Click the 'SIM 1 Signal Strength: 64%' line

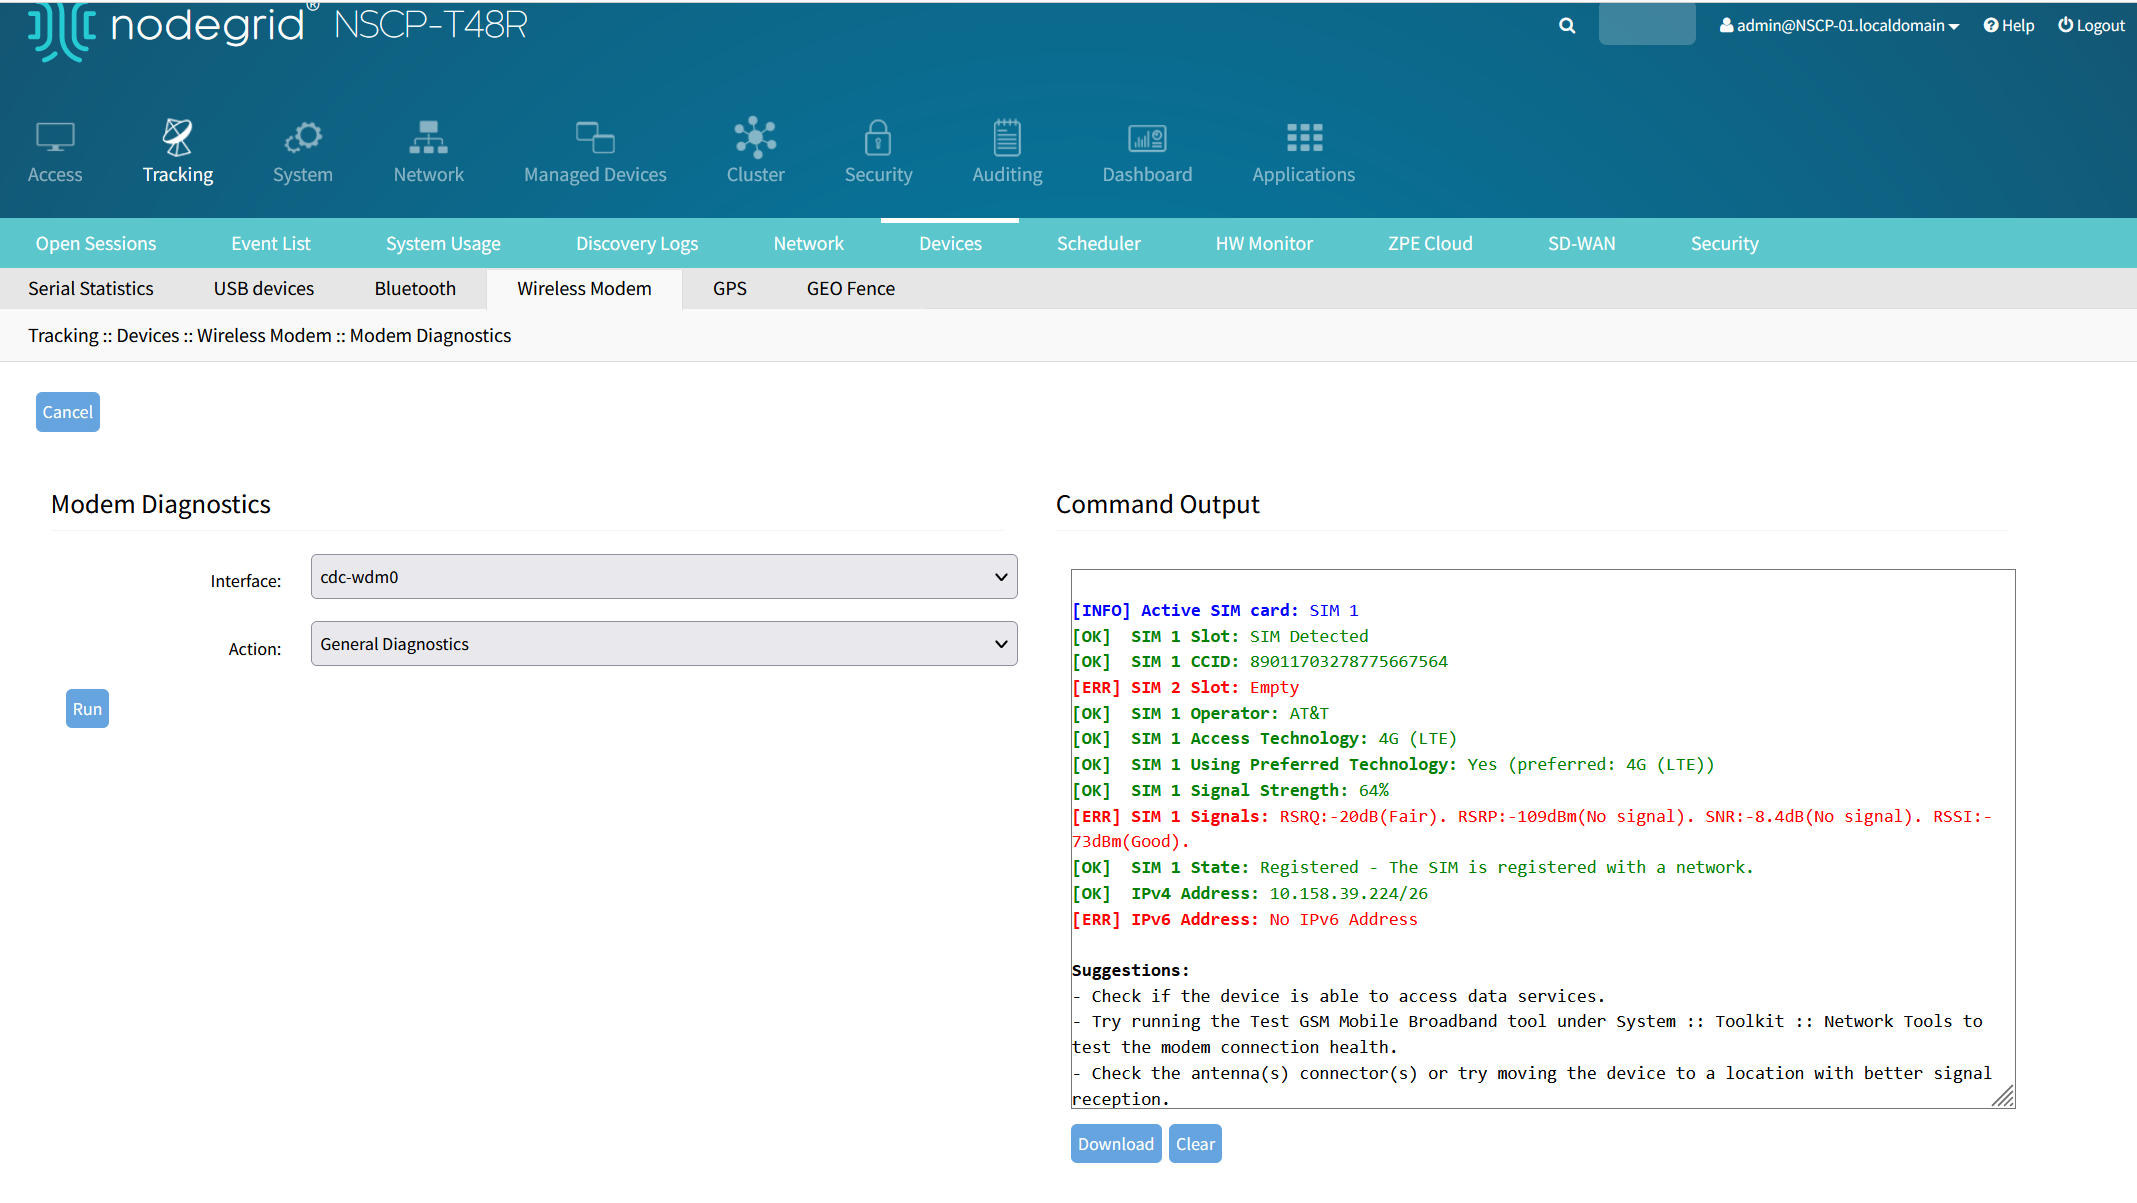(1230, 791)
